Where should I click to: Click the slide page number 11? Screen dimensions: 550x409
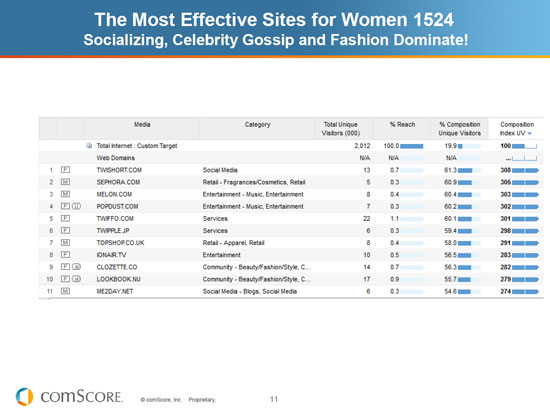[274, 399]
